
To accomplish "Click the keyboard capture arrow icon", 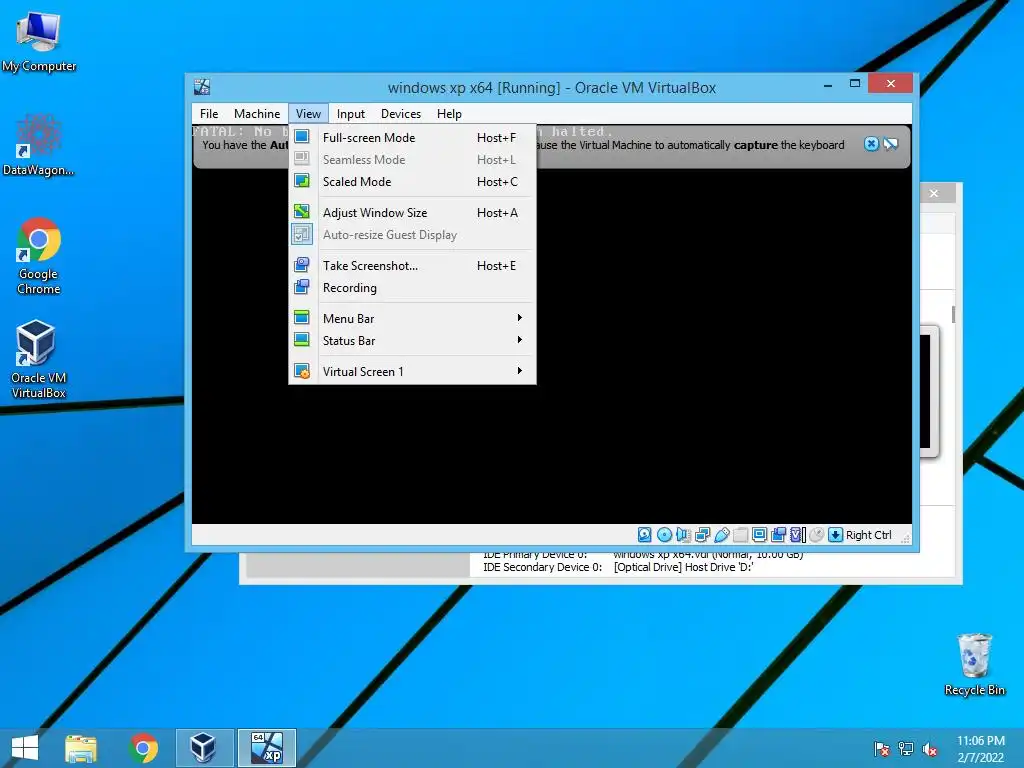I will click(x=835, y=535).
